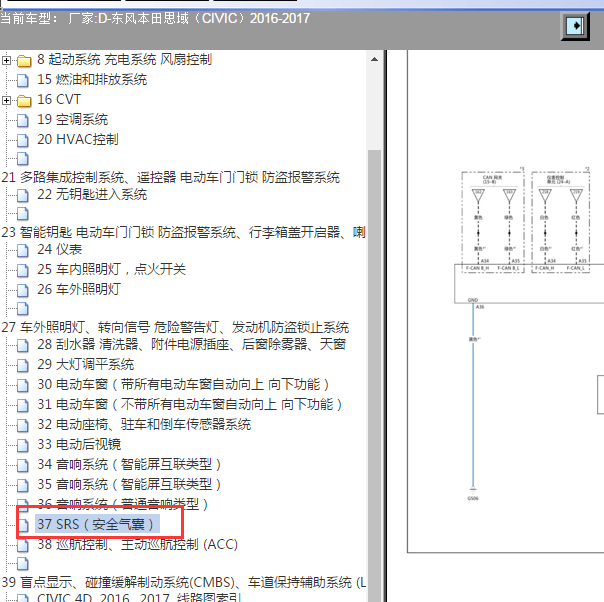The width and height of the screenshot is (604, 602).
Task: Click document icon next to 29 大灯调平系统
Action: tap(23, 366)
